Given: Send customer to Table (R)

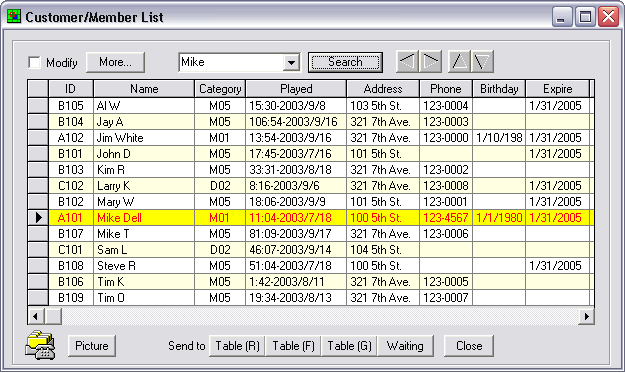Looking at the screenshot, I should point(238,346).
